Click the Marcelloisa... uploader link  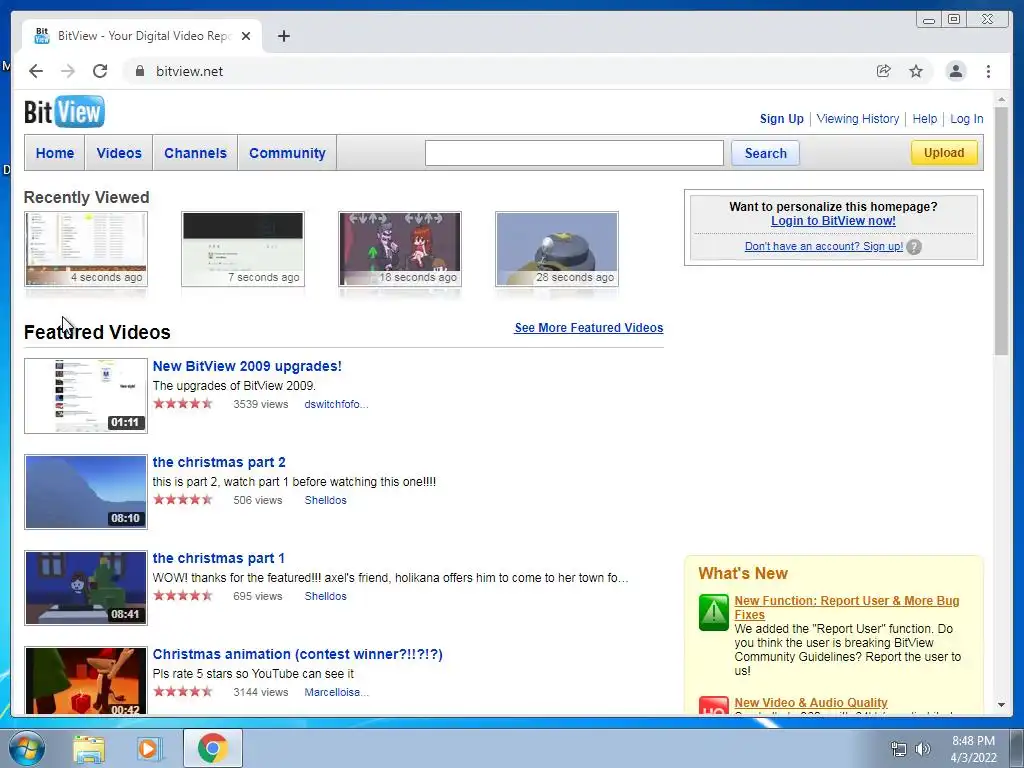point(336,692)
